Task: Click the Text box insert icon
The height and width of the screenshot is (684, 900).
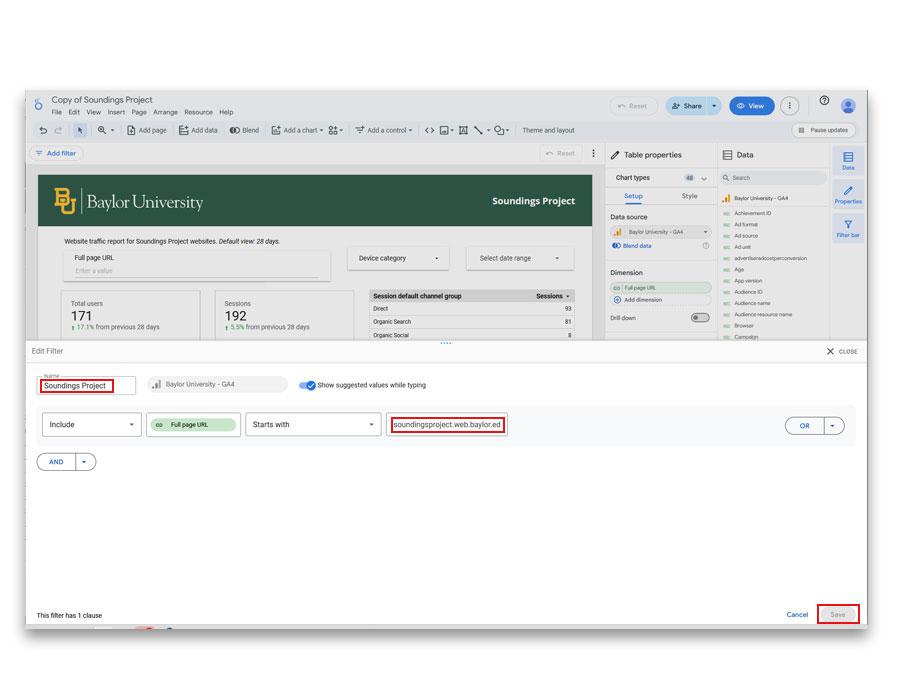Action: pos(463,130)
